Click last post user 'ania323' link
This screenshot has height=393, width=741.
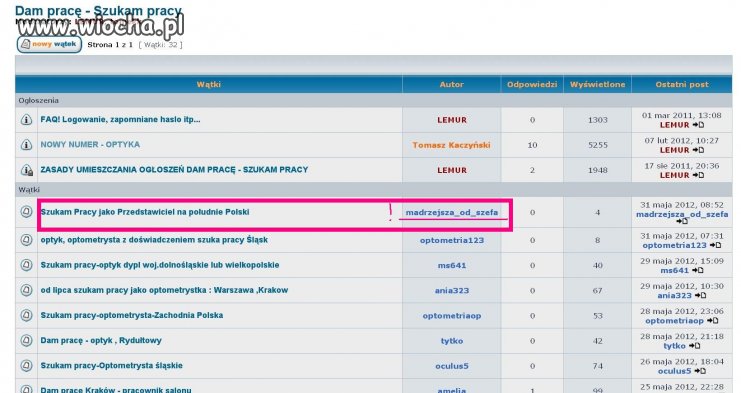pyautogui.click(x=674, y=296)
